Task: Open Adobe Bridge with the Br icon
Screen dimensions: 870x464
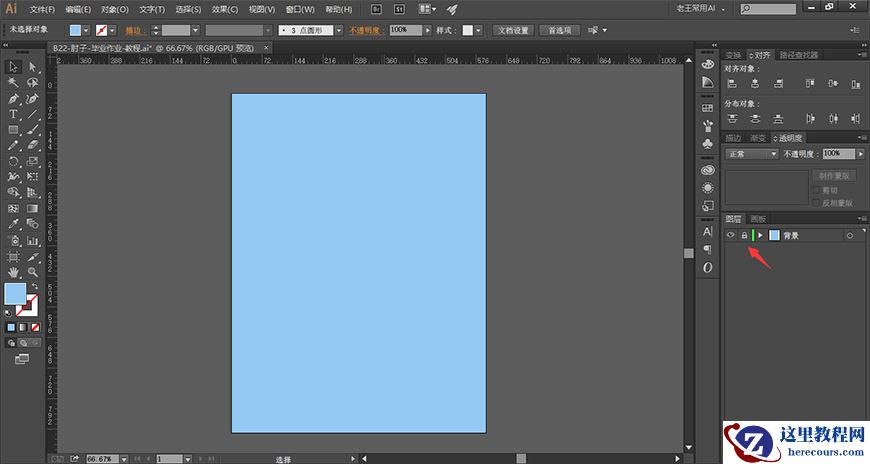Action: 376,9
